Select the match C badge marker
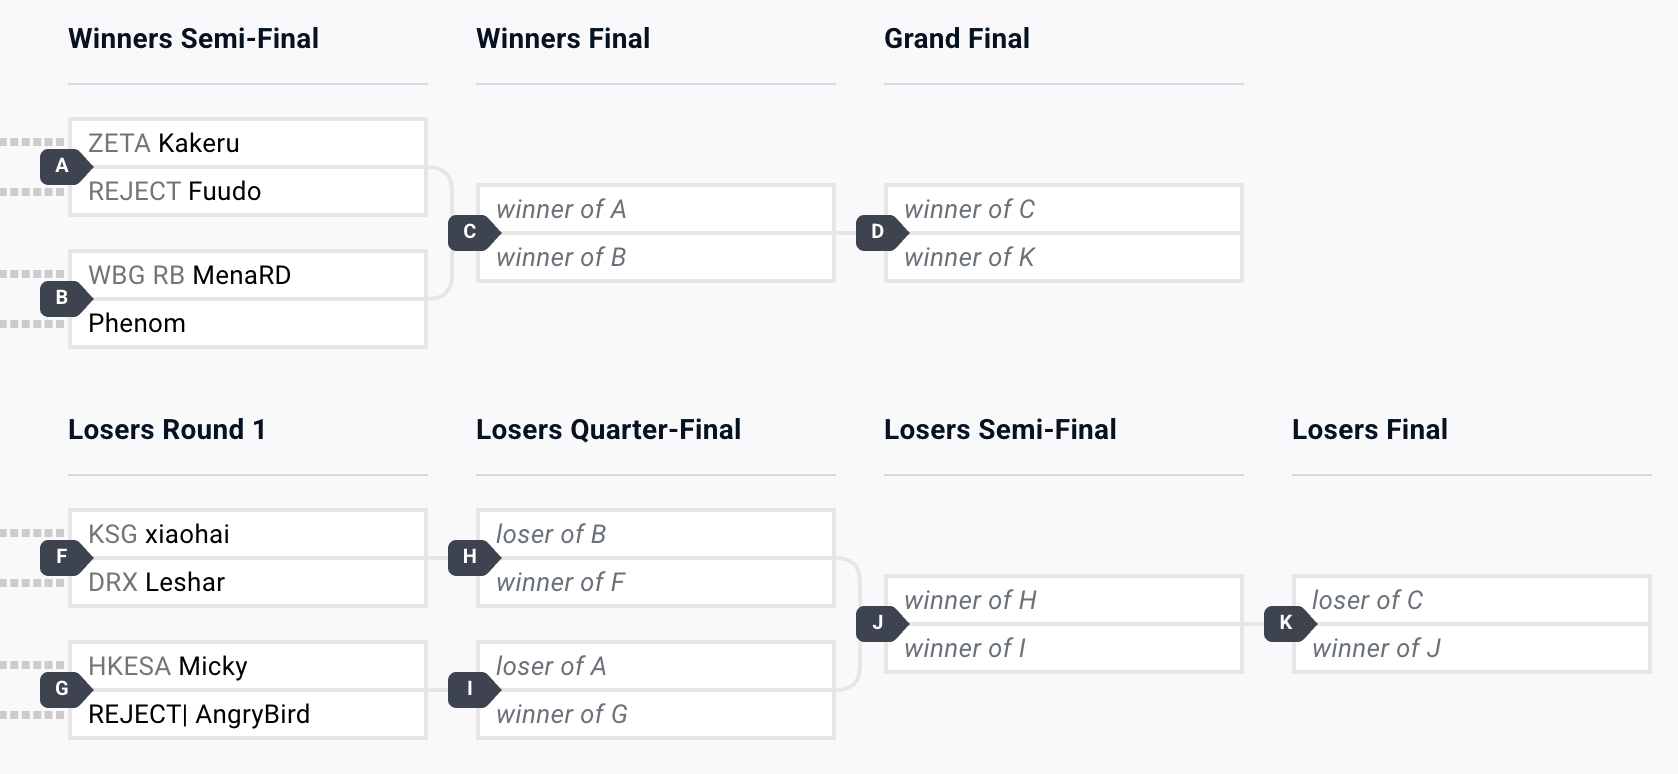This screenshot has width=1678, height=774. [x=471, y=232]
